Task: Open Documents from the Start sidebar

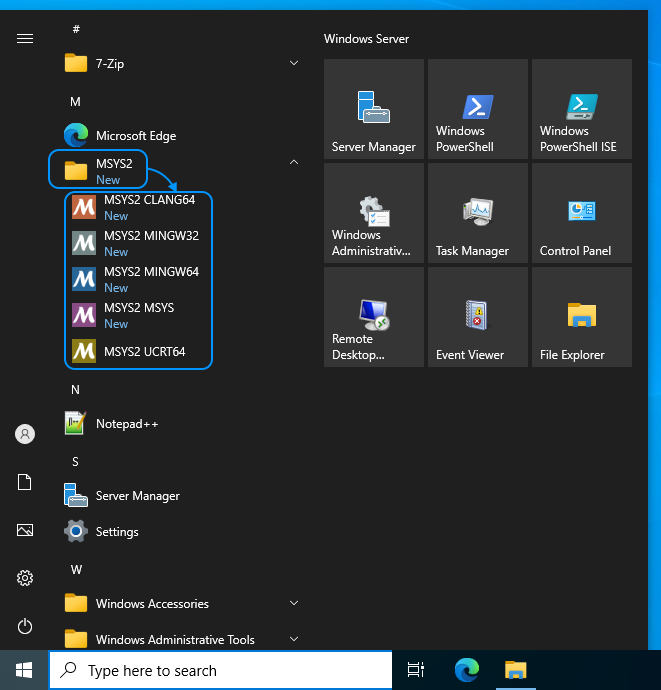Action: (25, 482)
